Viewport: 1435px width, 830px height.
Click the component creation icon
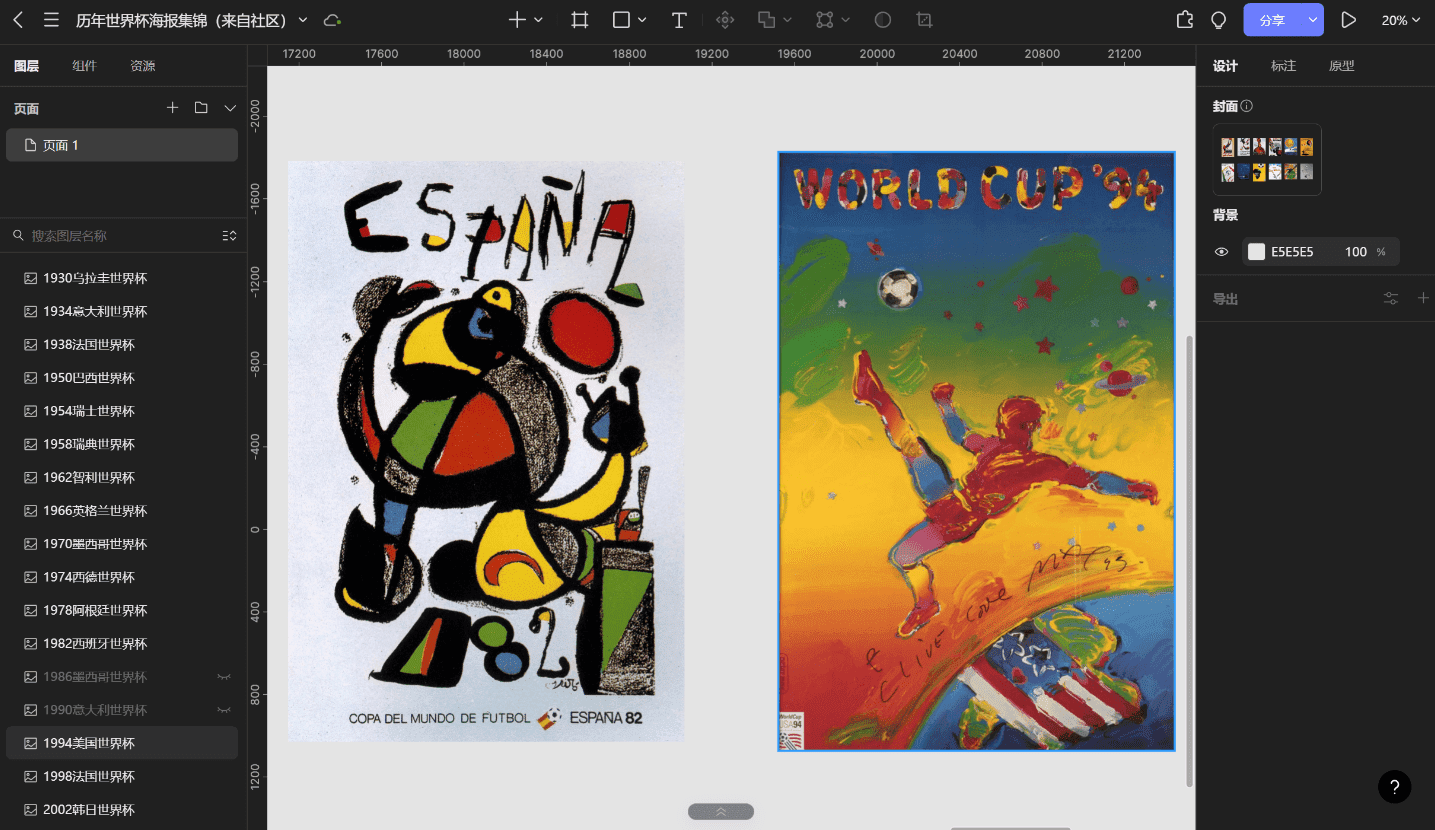pyautogui.click(x=725, y=20)
